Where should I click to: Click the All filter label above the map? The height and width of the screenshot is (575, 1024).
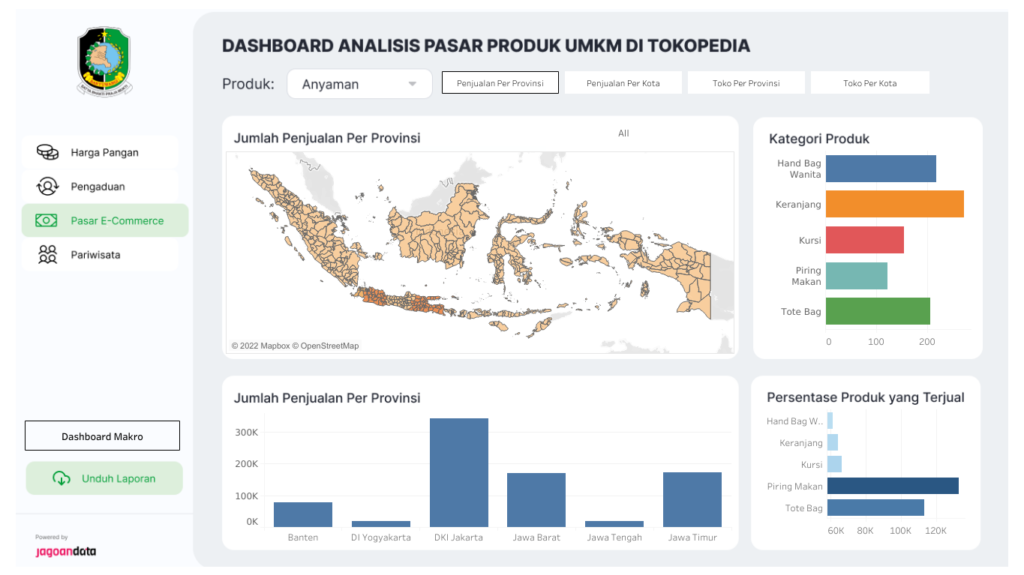pyautogui.click(x=624, y=133)
